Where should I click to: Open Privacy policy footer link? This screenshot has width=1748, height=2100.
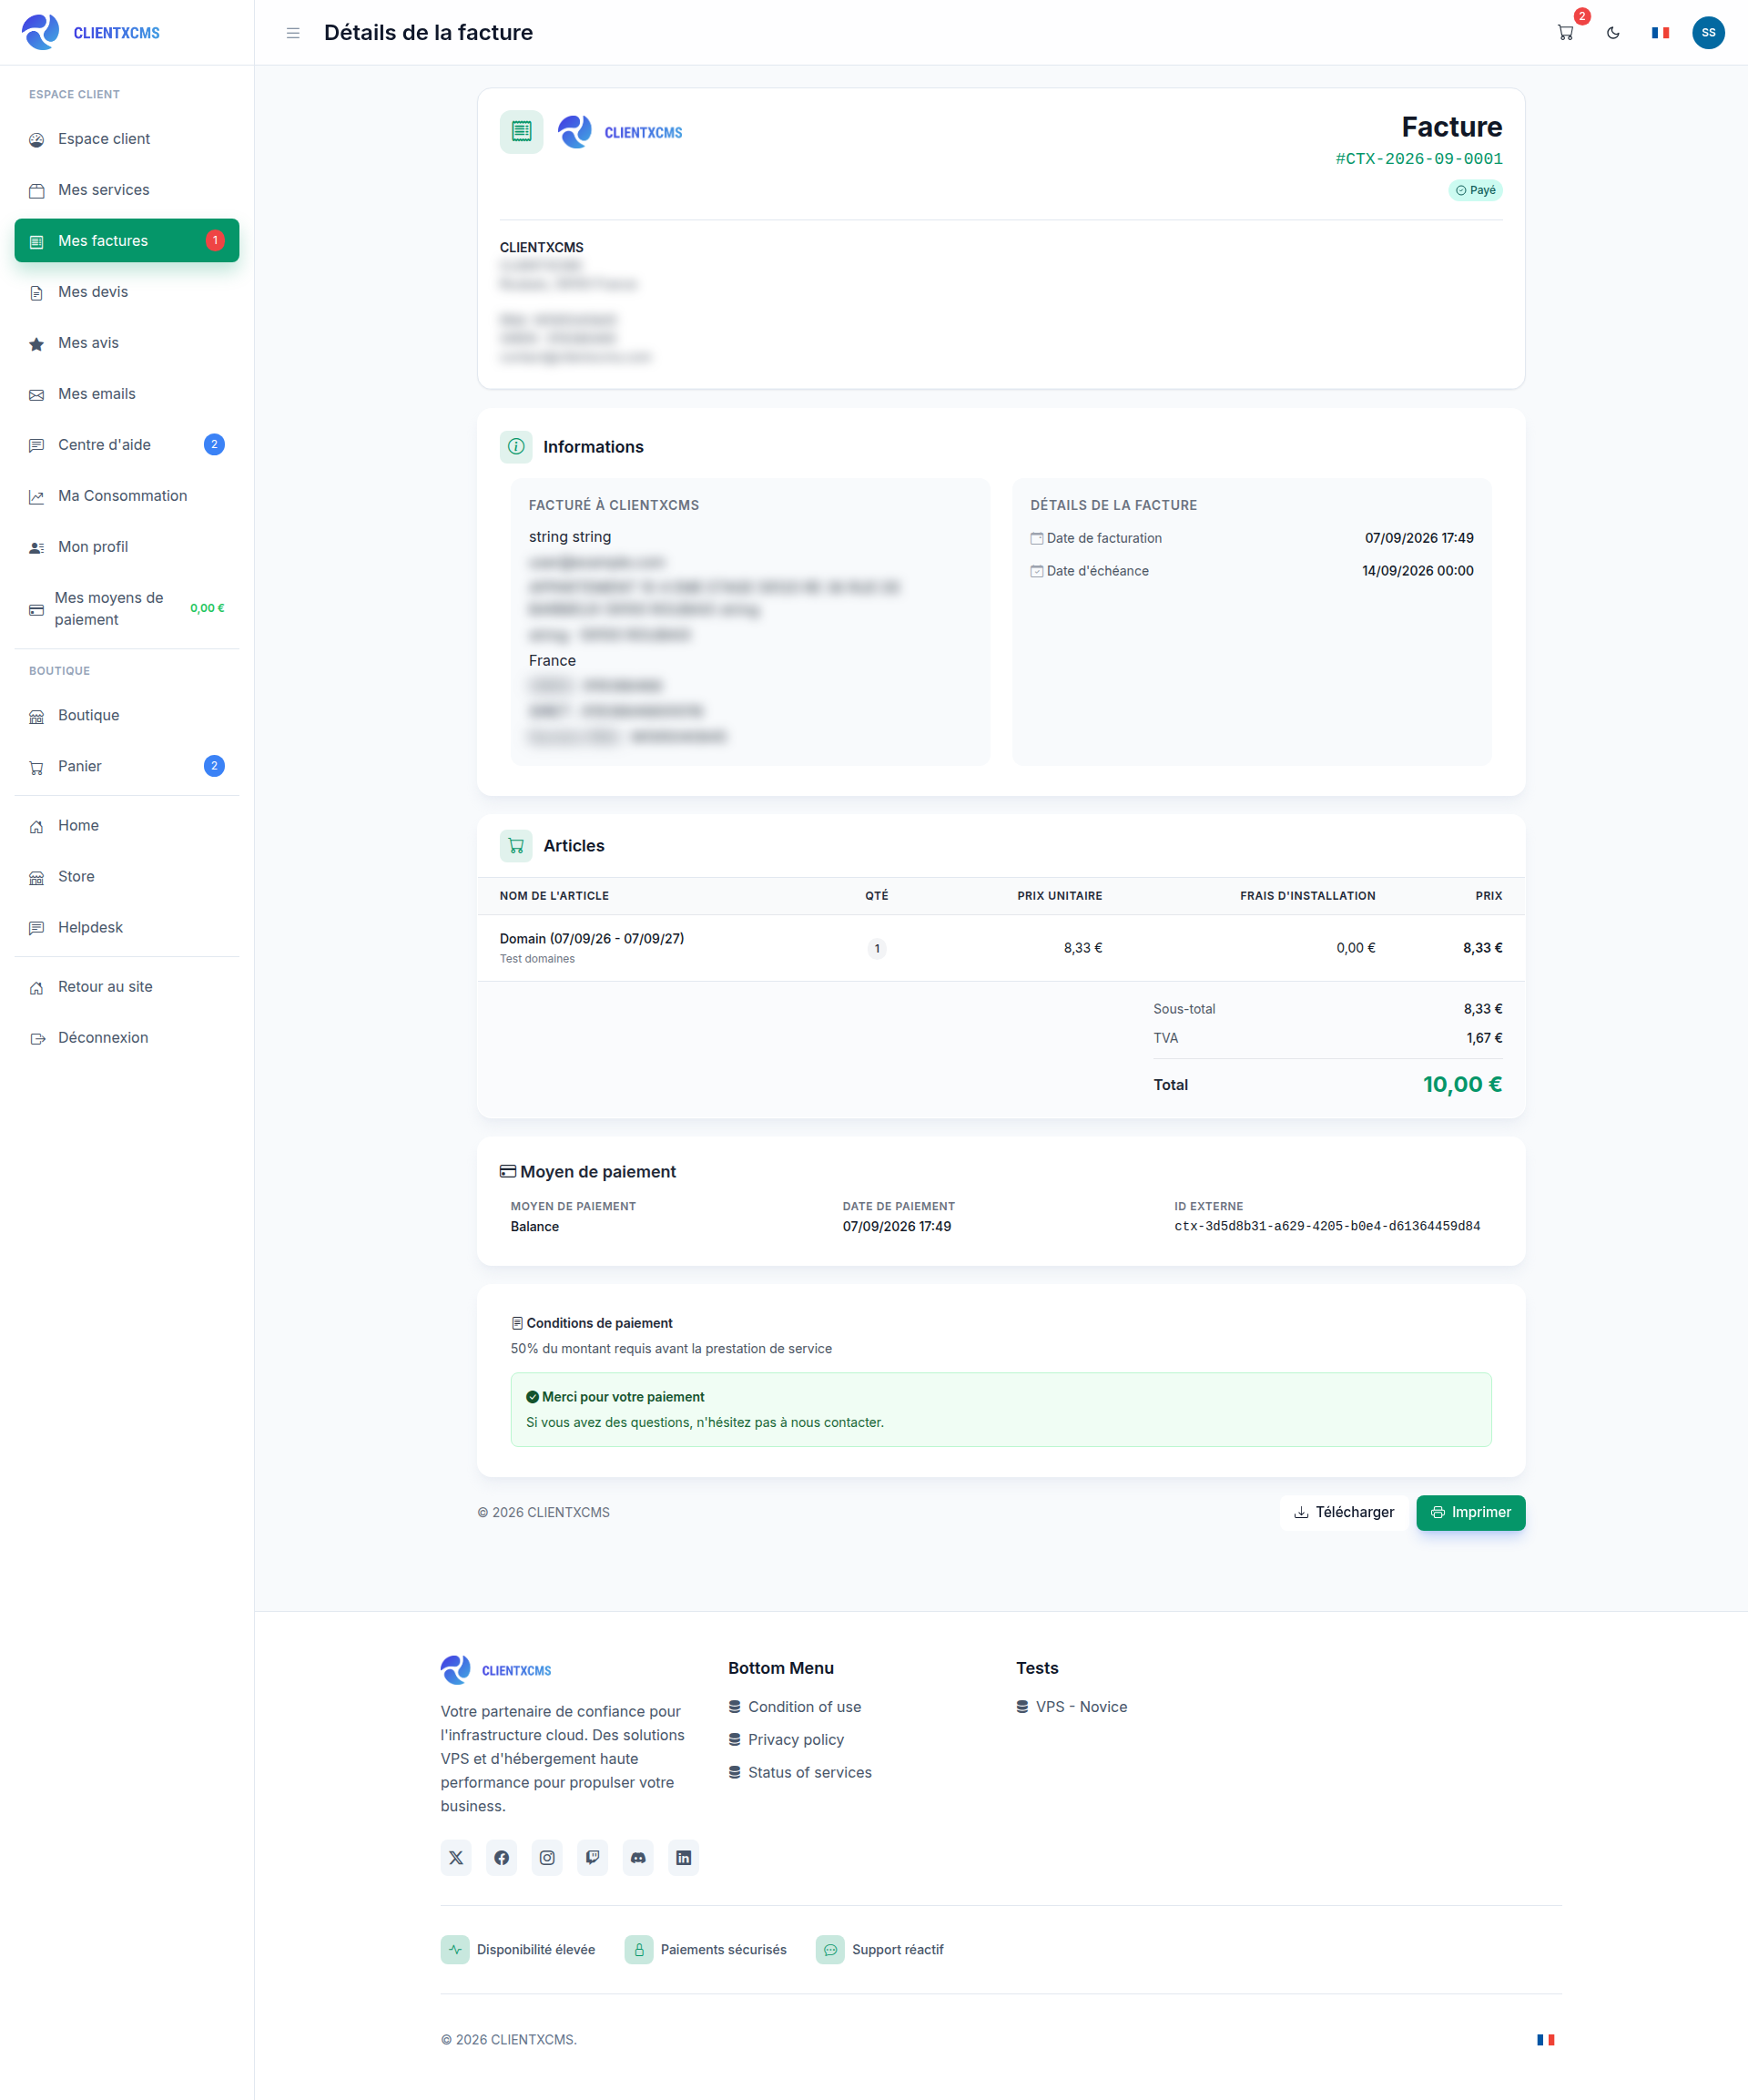click(x=786, y=1739)
